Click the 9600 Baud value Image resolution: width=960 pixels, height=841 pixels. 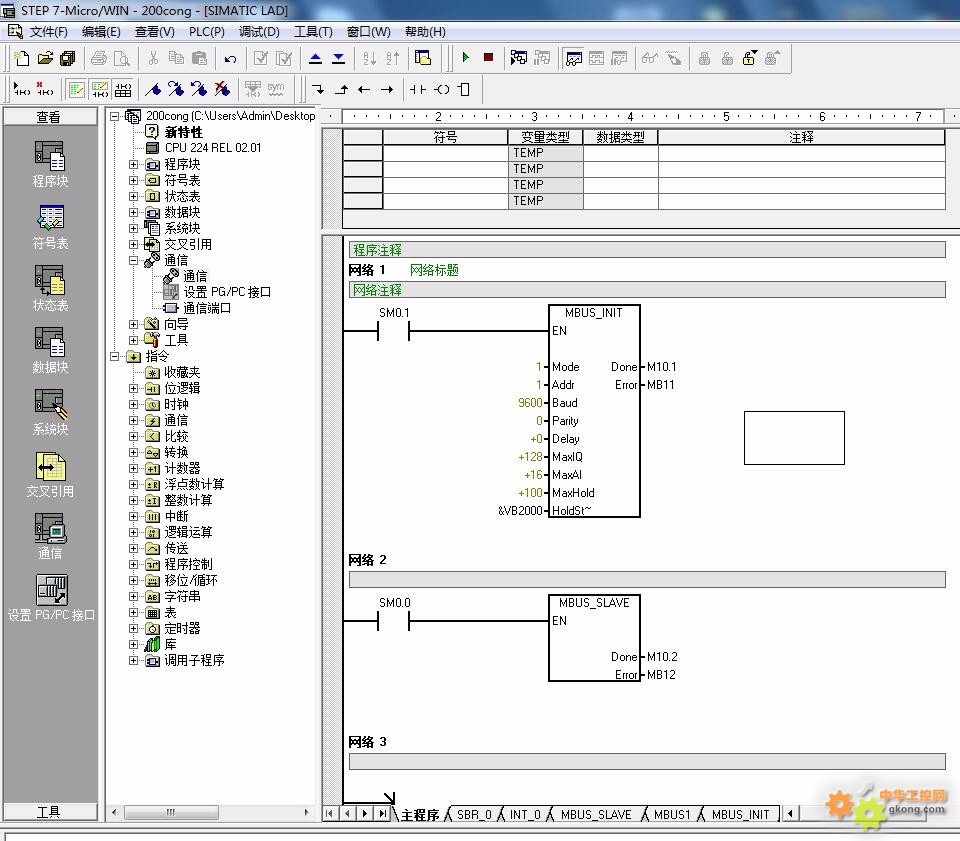click(530, 403)
